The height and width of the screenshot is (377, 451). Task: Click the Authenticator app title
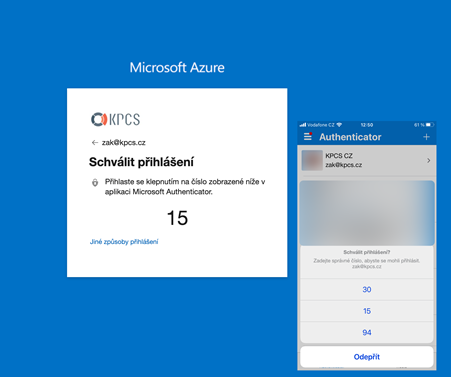pyautogui.click(x=350, y=137)
